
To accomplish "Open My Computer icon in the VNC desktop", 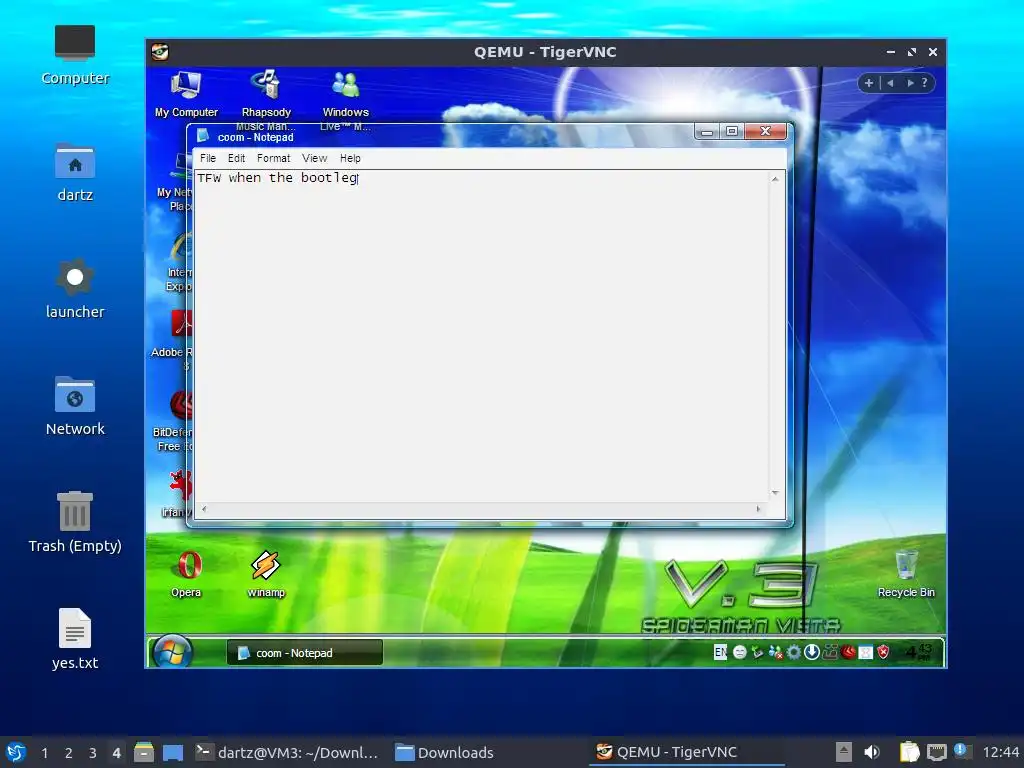I will [186, 93].
